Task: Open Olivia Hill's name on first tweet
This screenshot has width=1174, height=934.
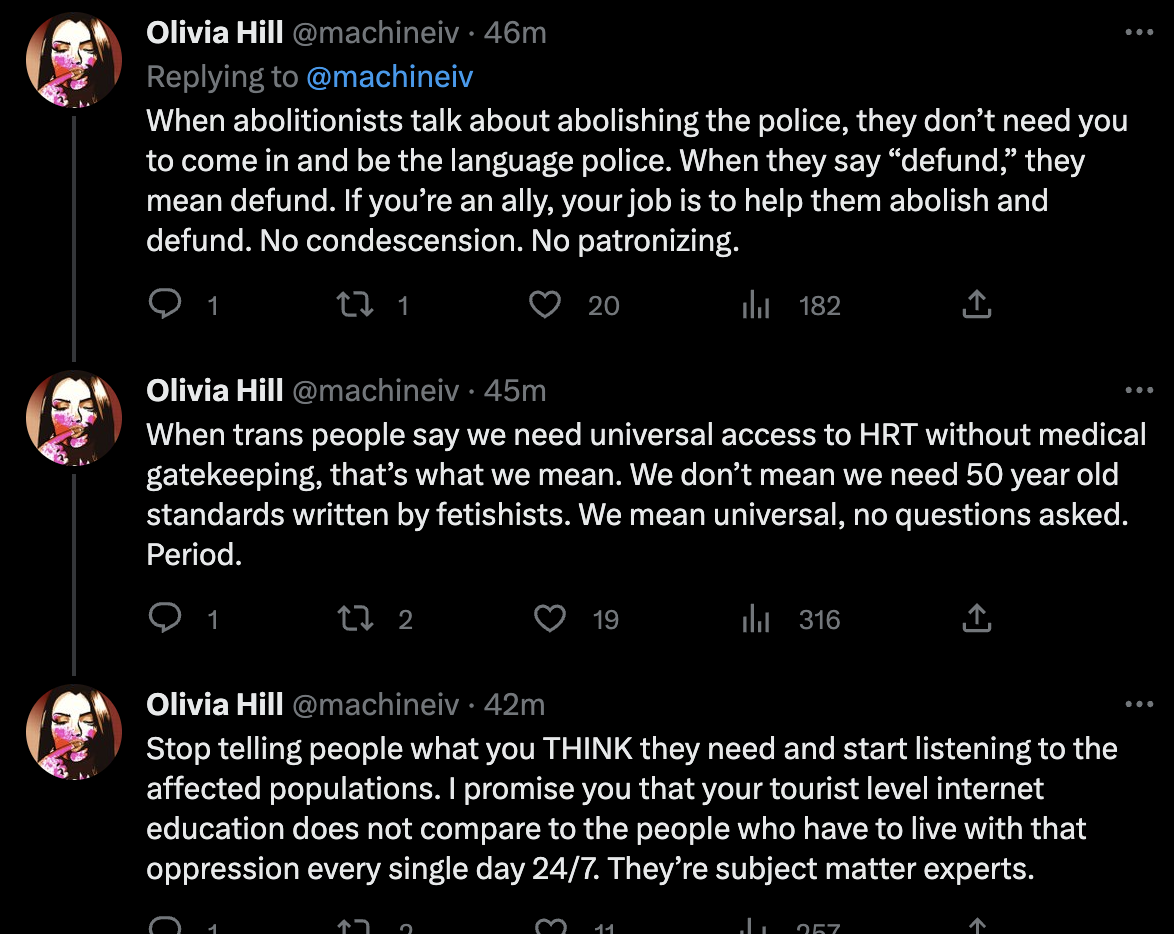Action: point(215,33)
